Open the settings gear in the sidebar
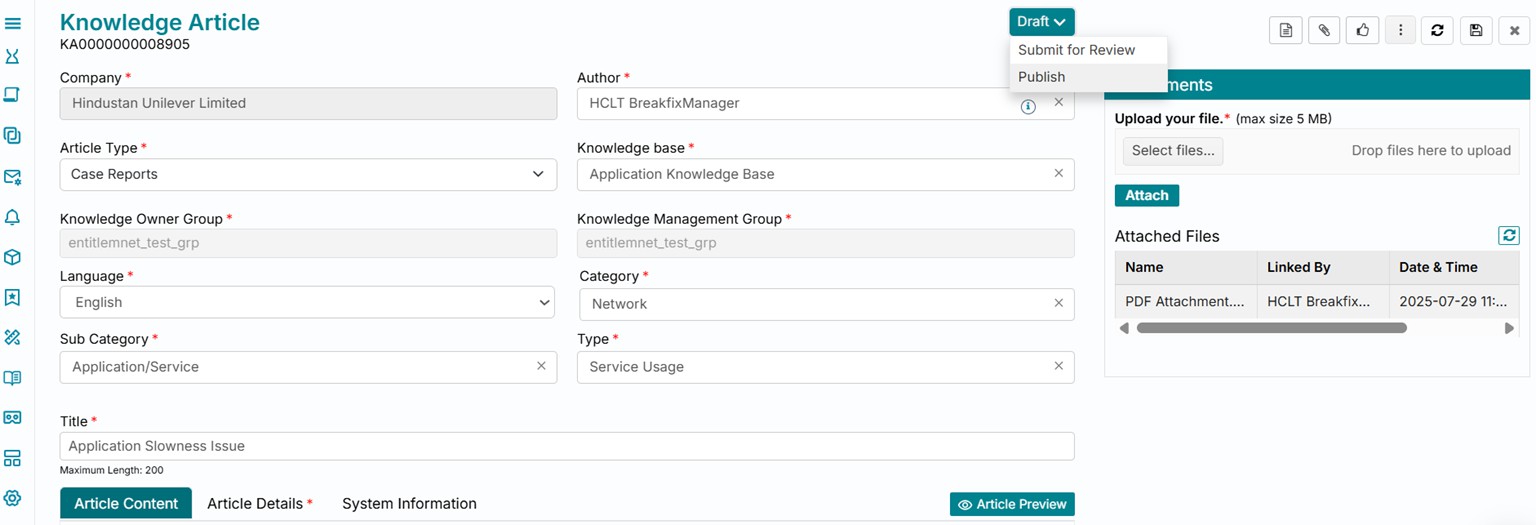The image size is (1536, 525). [x=13, y=498]
